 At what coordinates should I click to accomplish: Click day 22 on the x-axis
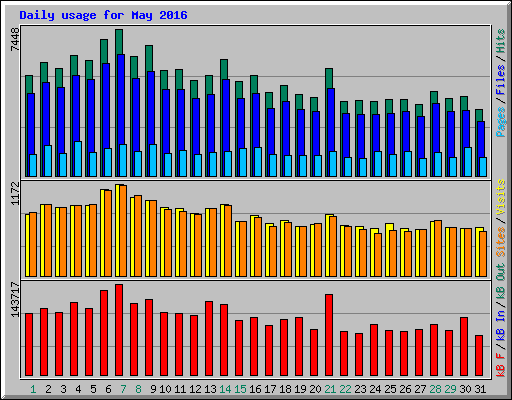coord(345,389)
